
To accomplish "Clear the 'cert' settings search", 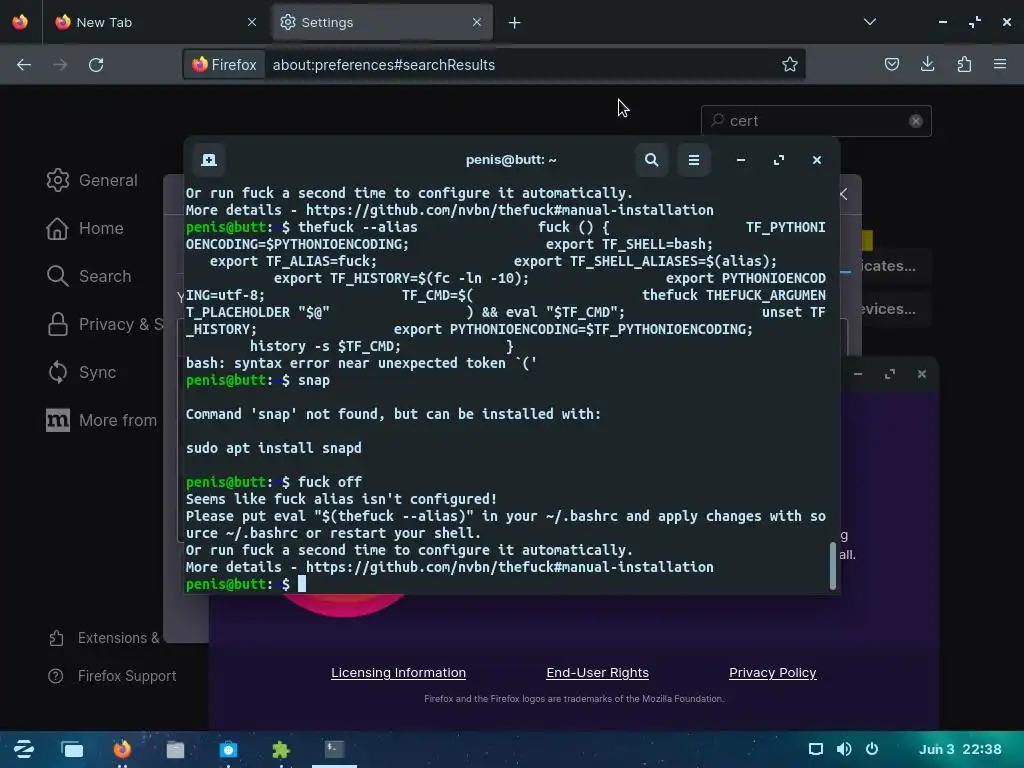I will [916, 121].
